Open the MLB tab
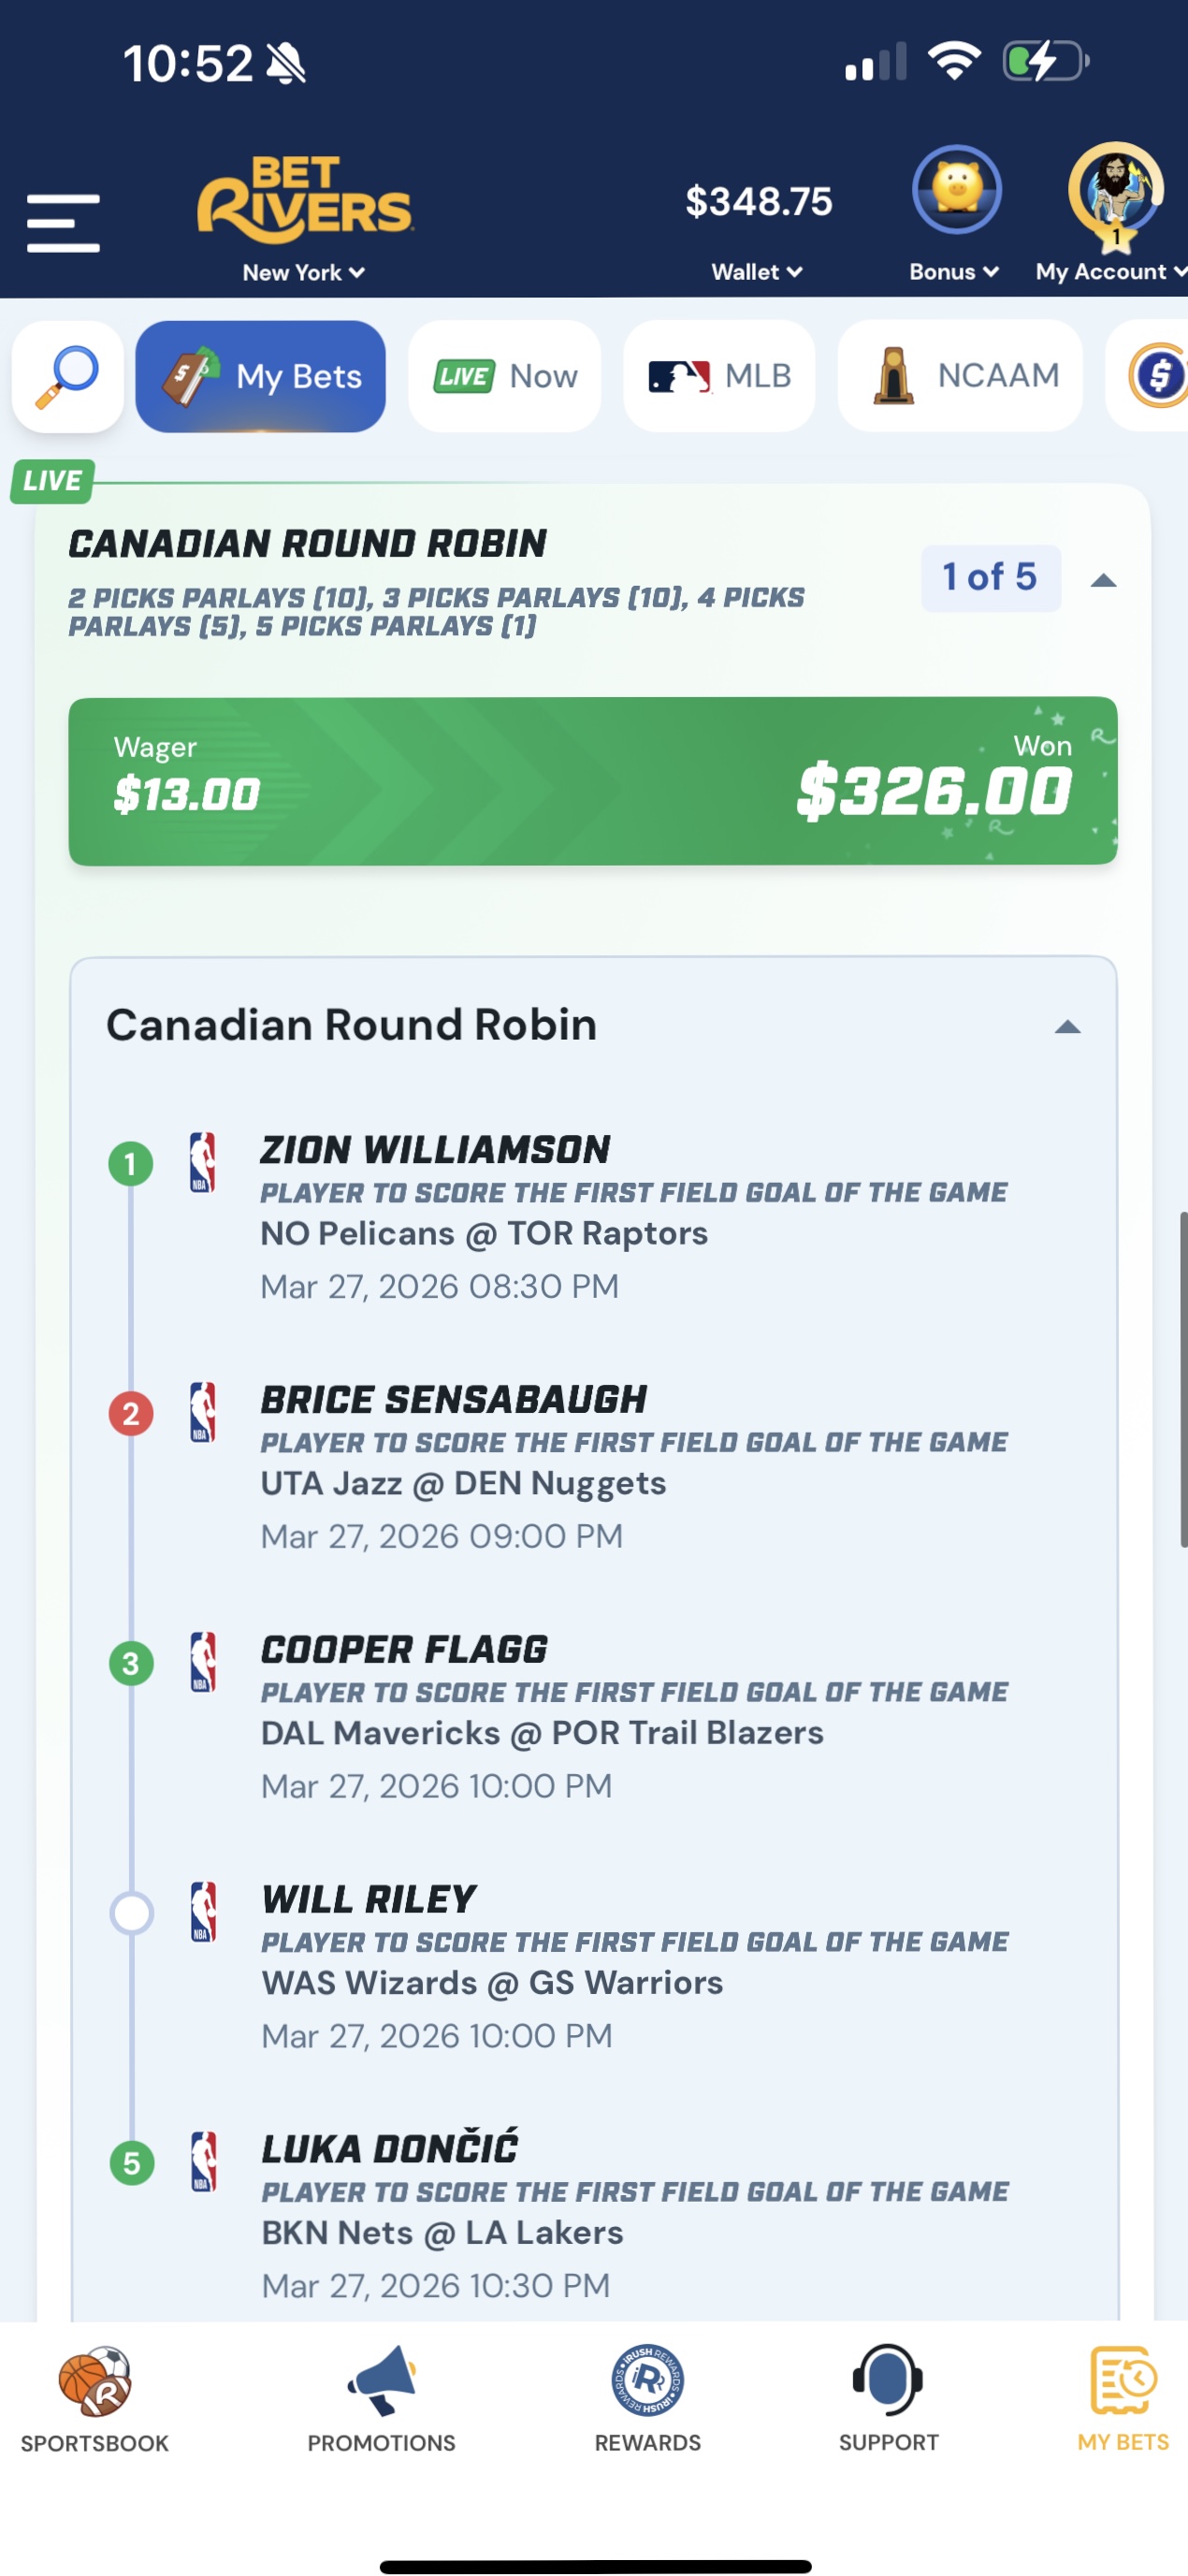1188x2576 pixels. (x=719, y=377)
